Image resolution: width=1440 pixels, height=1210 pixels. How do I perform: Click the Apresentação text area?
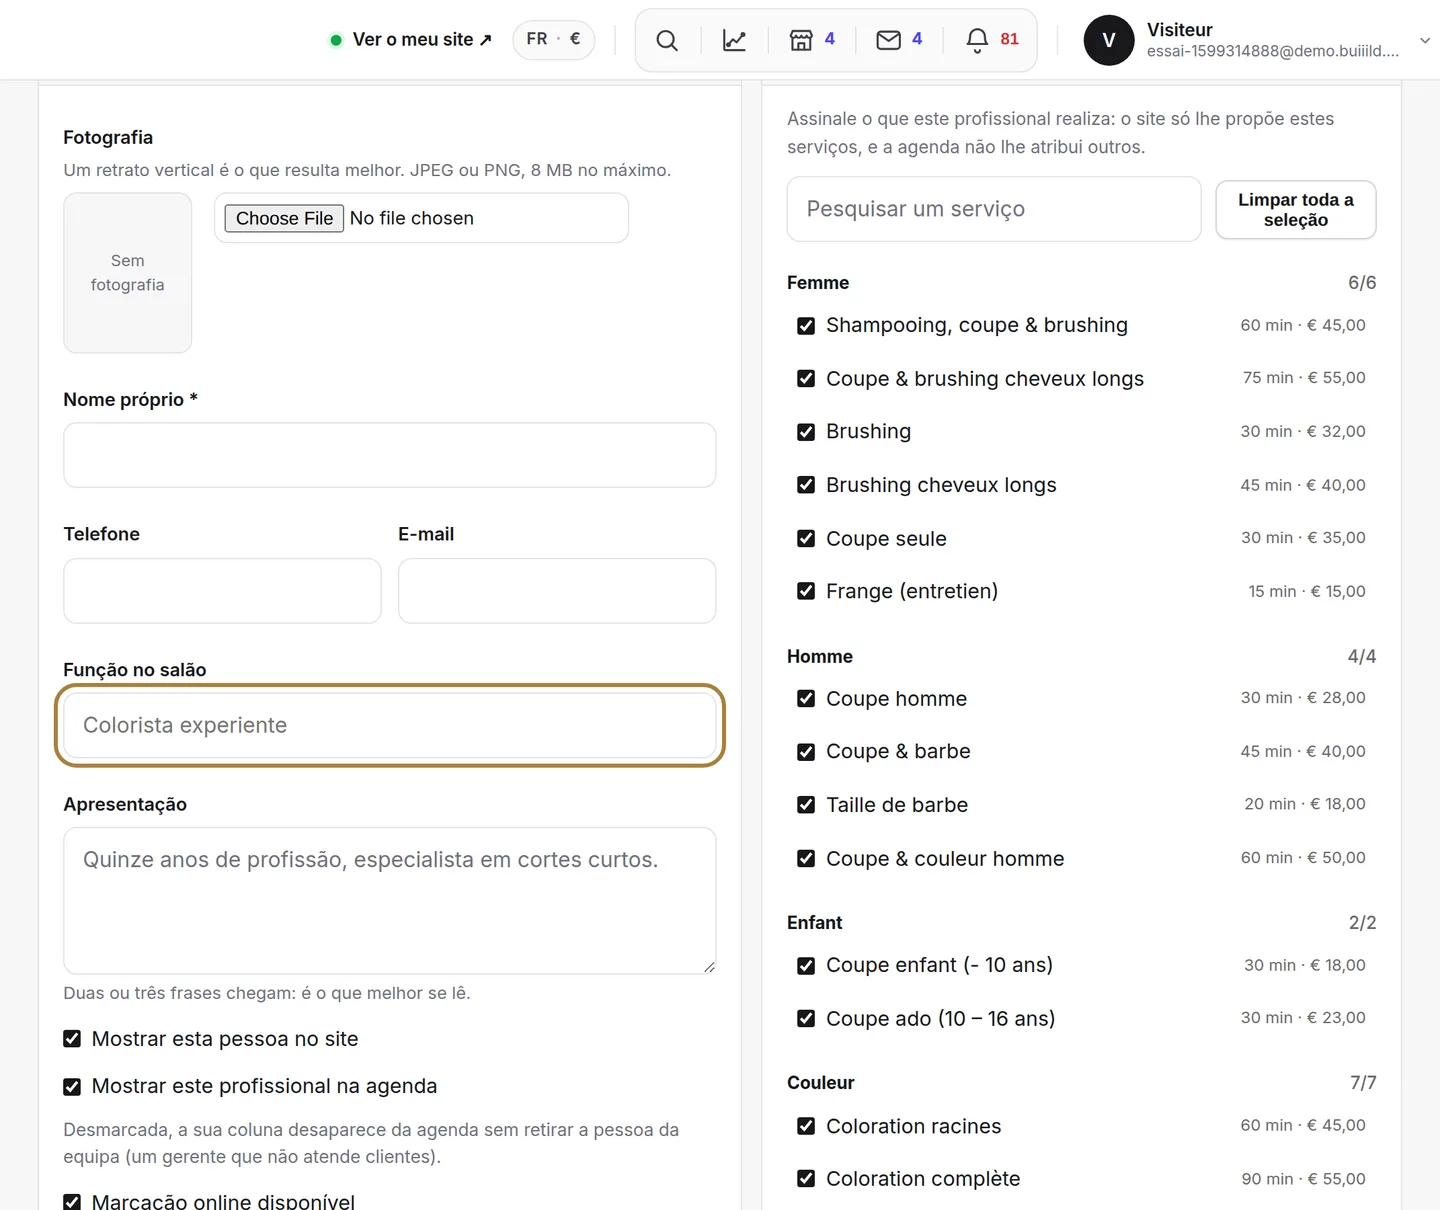[x=390, y=901]
